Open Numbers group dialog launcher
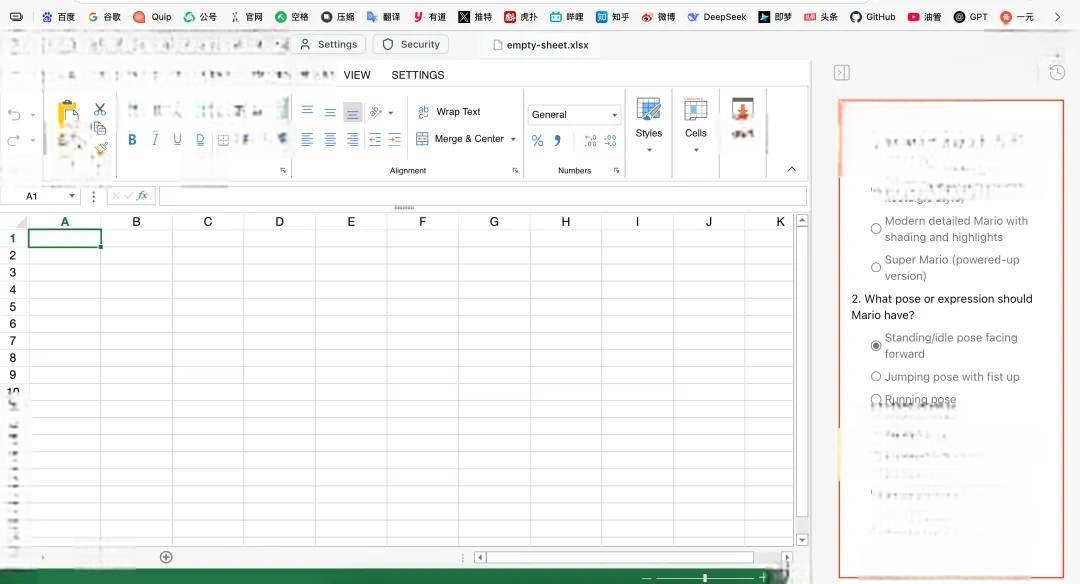 (616, 170)
